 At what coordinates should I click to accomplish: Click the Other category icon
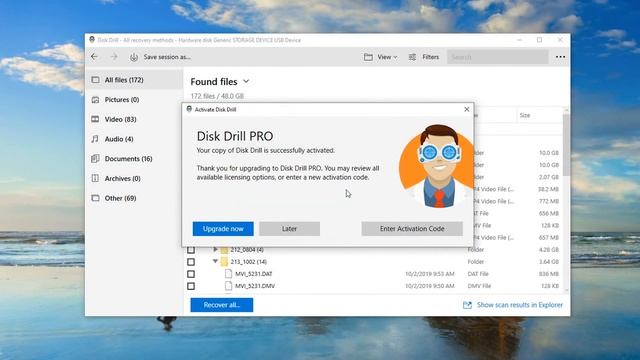[x=95, y=198]
